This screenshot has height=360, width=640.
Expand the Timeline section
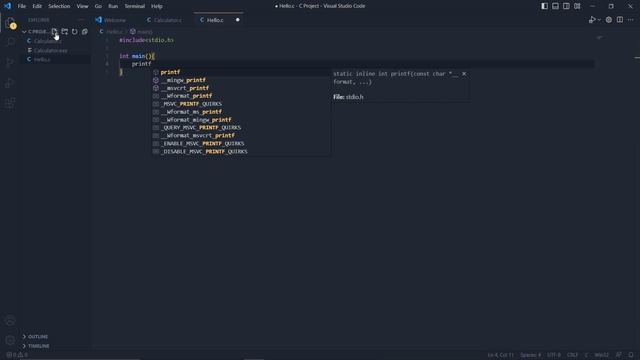click(x=39, y=346)
